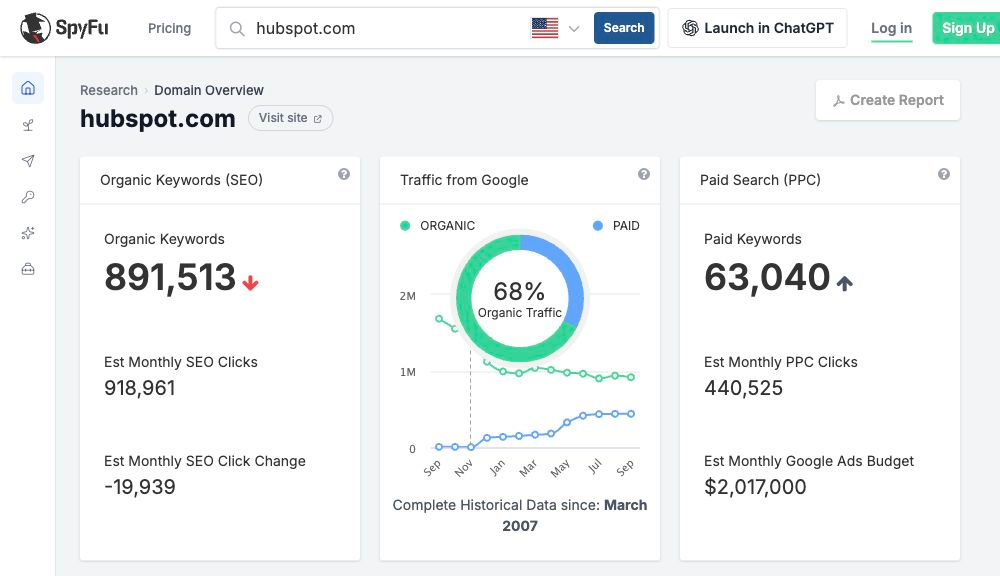Viewport: 1000px width, 576px height.
Task: Click the green ORGANIC legend dot
Action: coord(405,226)
